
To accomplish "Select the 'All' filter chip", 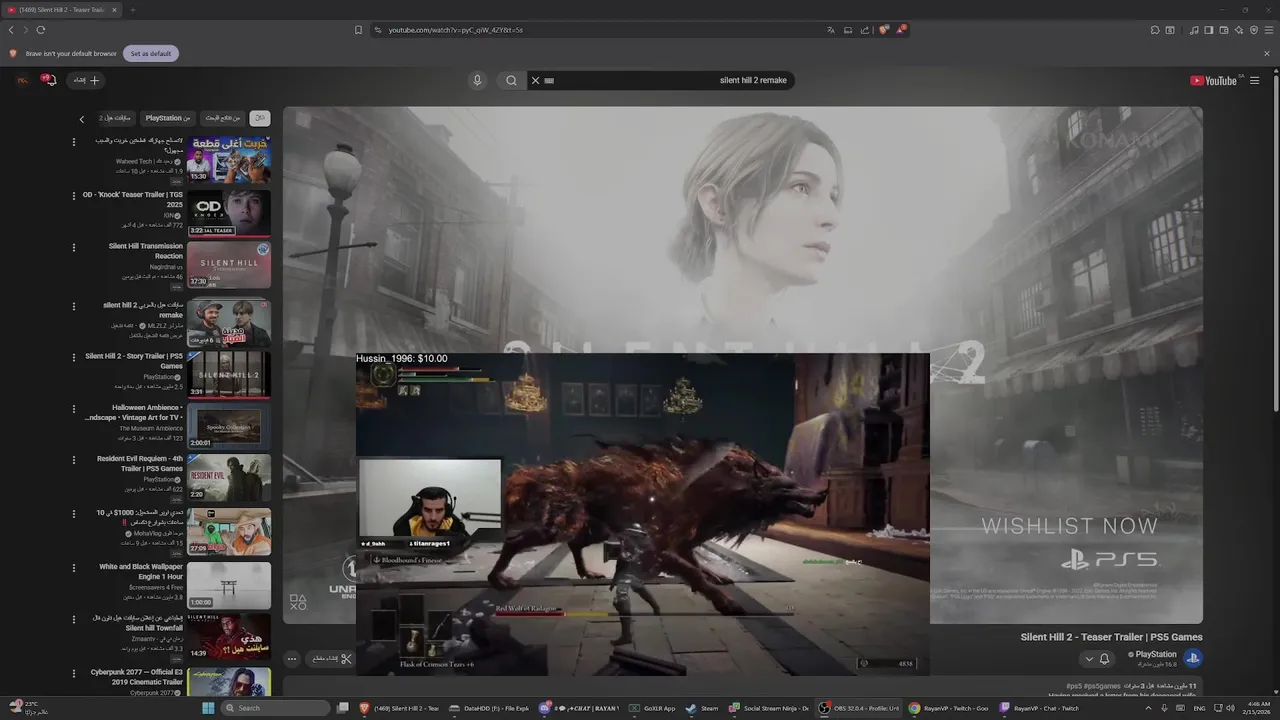I will pos(259,118).
